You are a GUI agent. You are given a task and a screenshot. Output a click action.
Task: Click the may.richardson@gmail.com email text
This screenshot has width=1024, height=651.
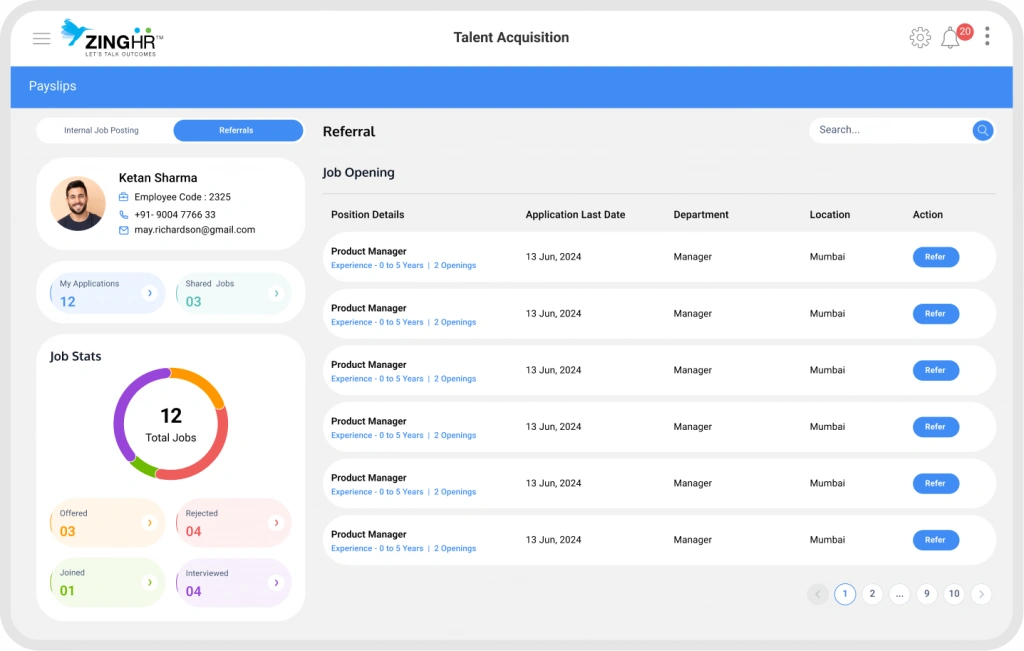(x=195, y=230)
